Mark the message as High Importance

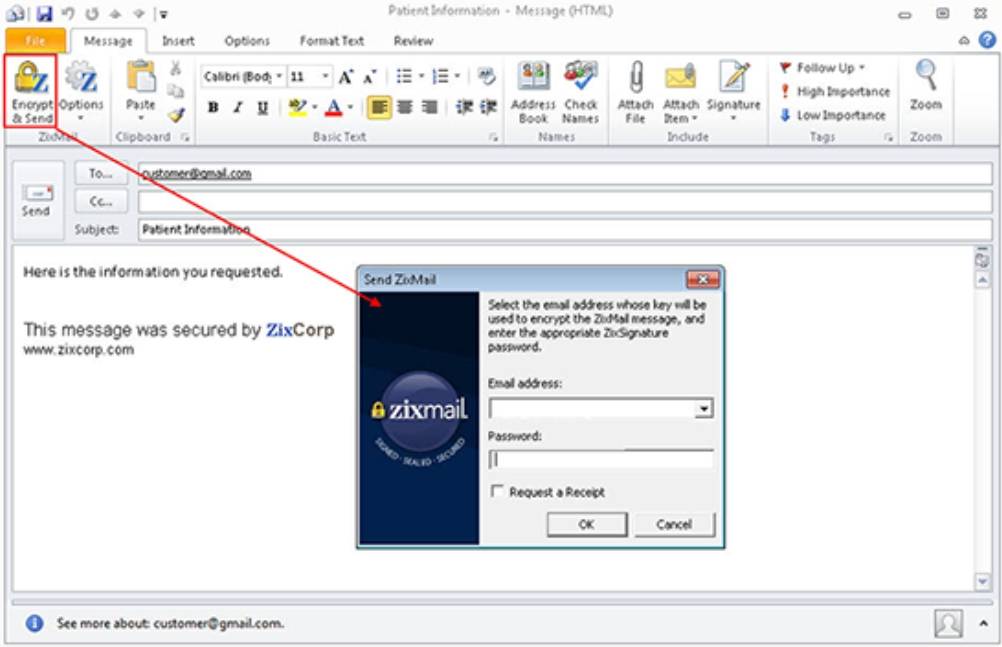(835, 91)
